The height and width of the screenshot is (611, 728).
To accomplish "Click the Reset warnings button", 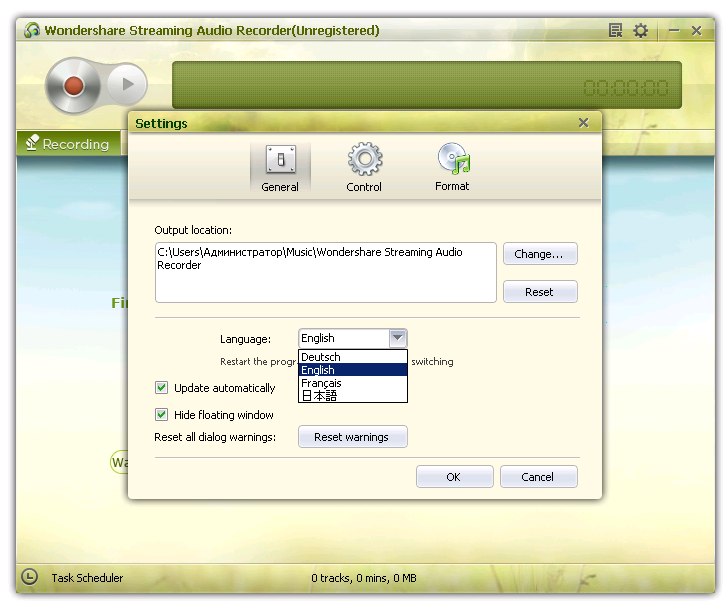I will (352, 437).
